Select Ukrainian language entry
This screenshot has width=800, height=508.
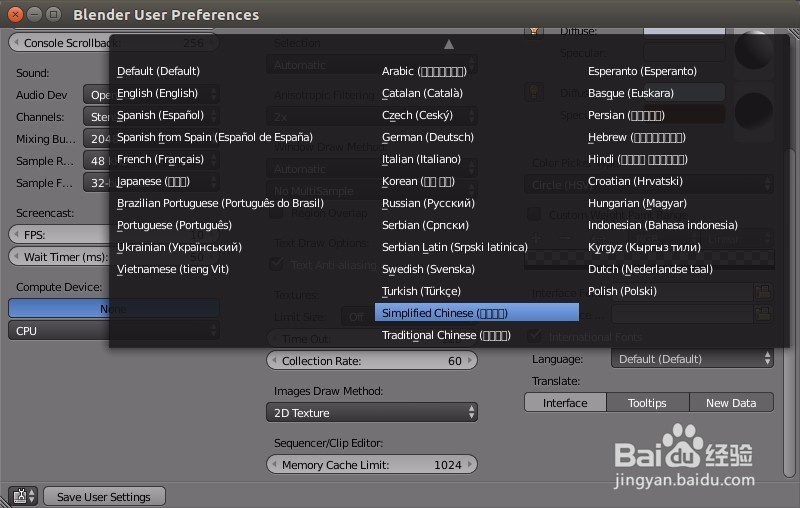coord(179,247)
